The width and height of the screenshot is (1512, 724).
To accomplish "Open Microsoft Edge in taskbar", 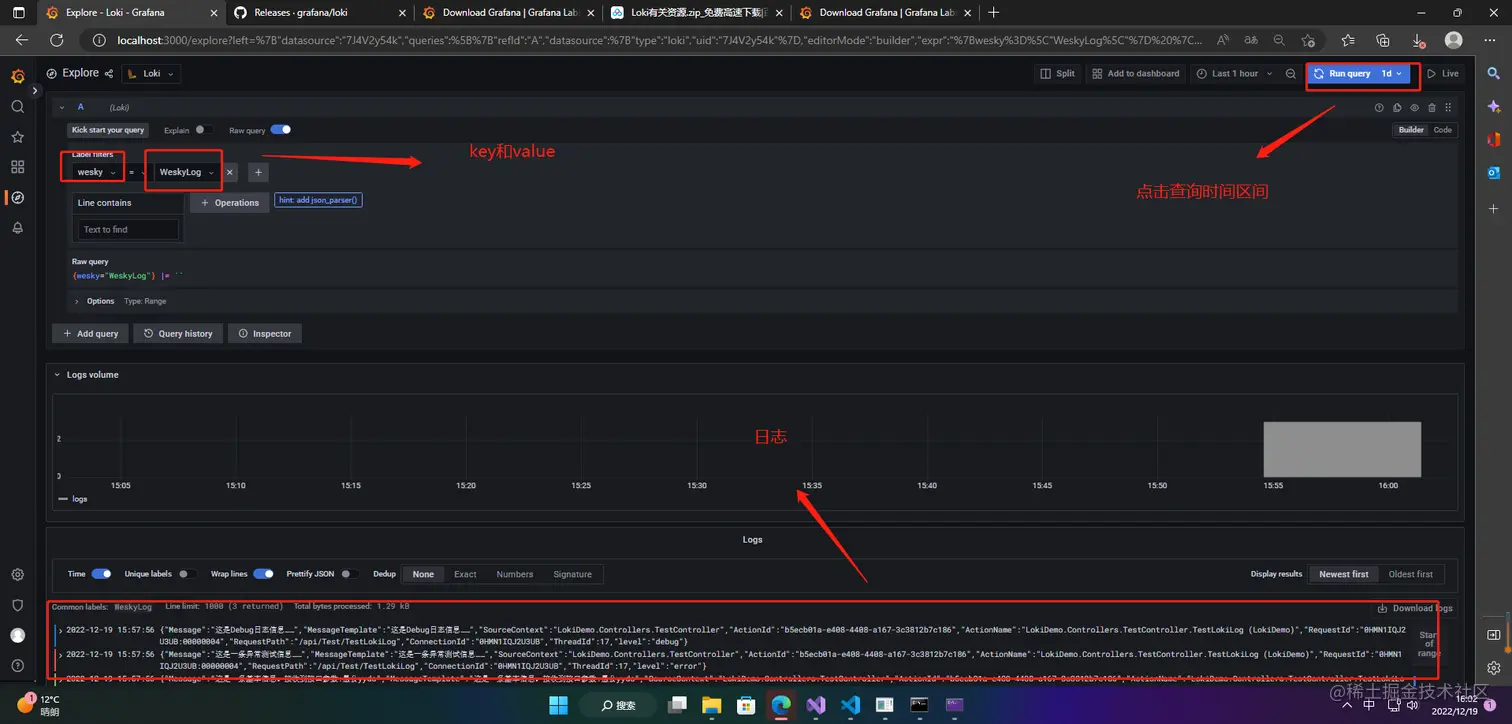I will click(781, 705).
